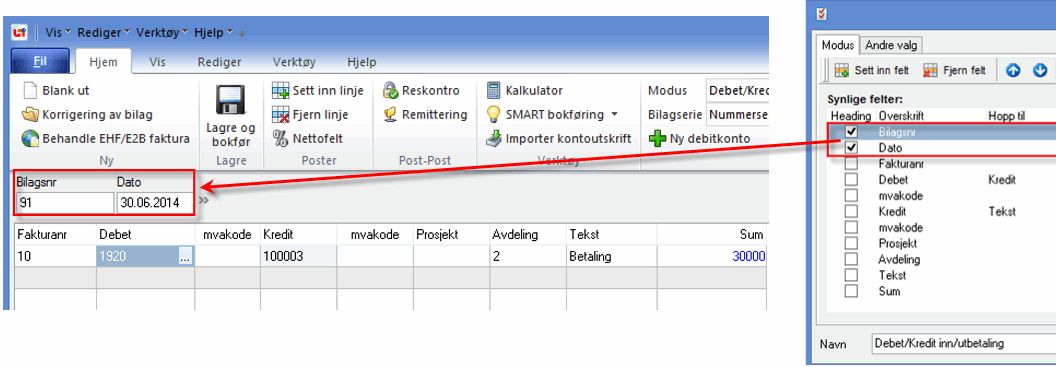Open the Fil ribbon tab

[x=40, y=61]
